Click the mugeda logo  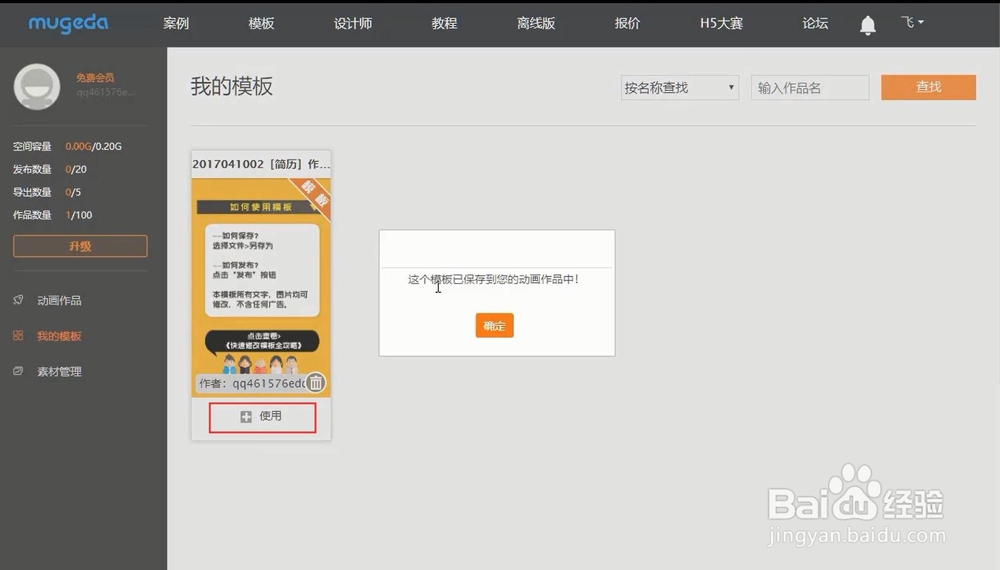click(68, 23)
